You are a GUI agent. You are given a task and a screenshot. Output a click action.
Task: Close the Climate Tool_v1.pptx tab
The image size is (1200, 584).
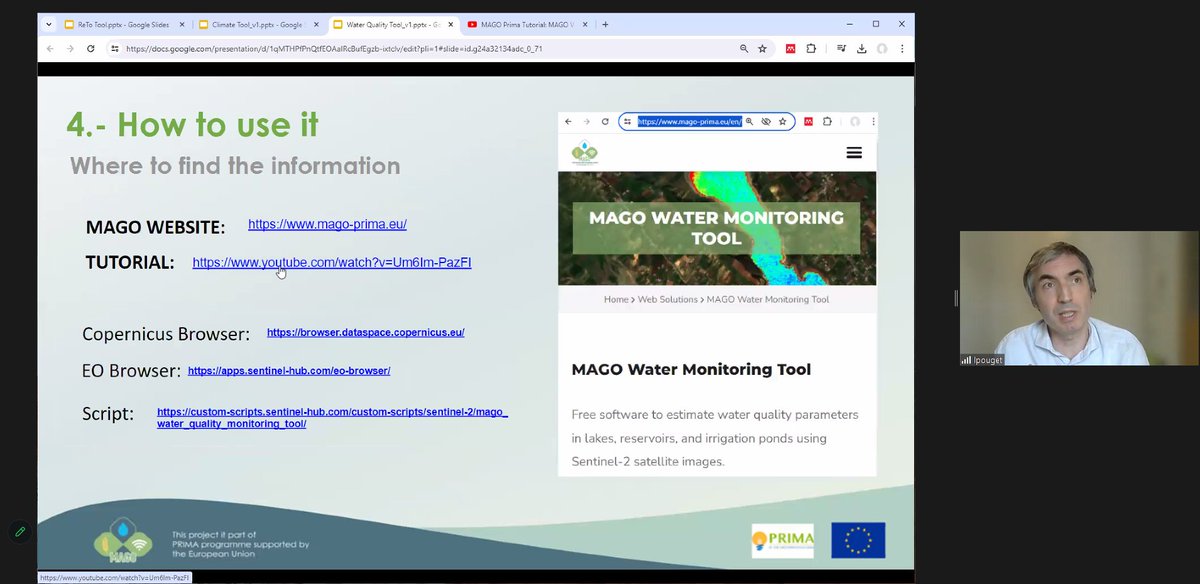click(x=316, y=24)
